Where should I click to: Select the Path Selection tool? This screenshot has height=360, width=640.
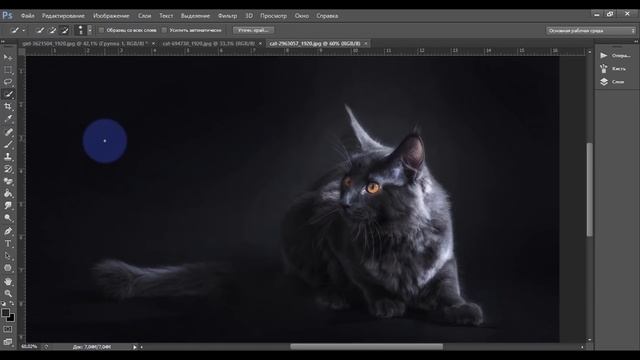(8, 256)
